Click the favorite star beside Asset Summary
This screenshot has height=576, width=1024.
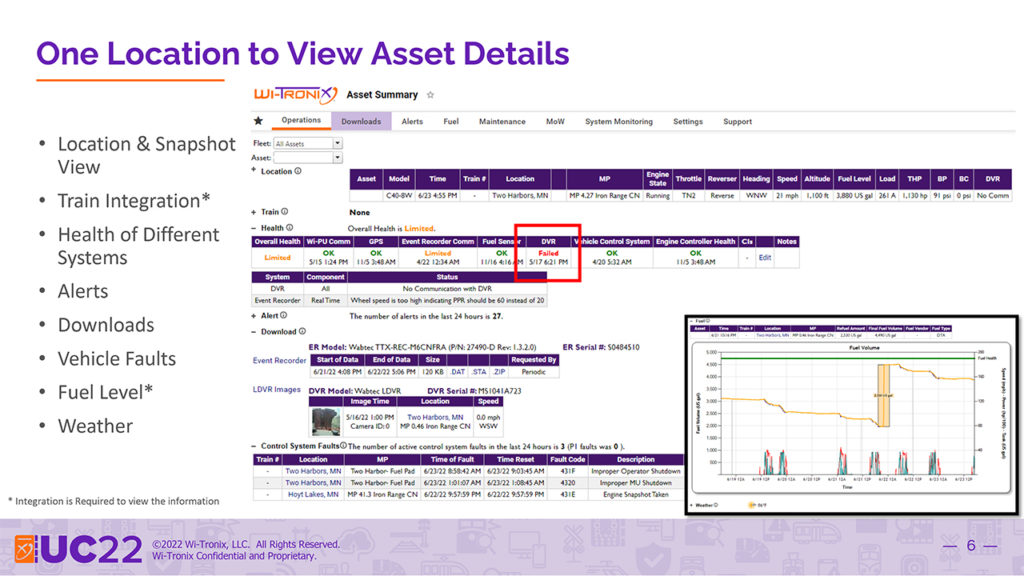coord(430,95)
